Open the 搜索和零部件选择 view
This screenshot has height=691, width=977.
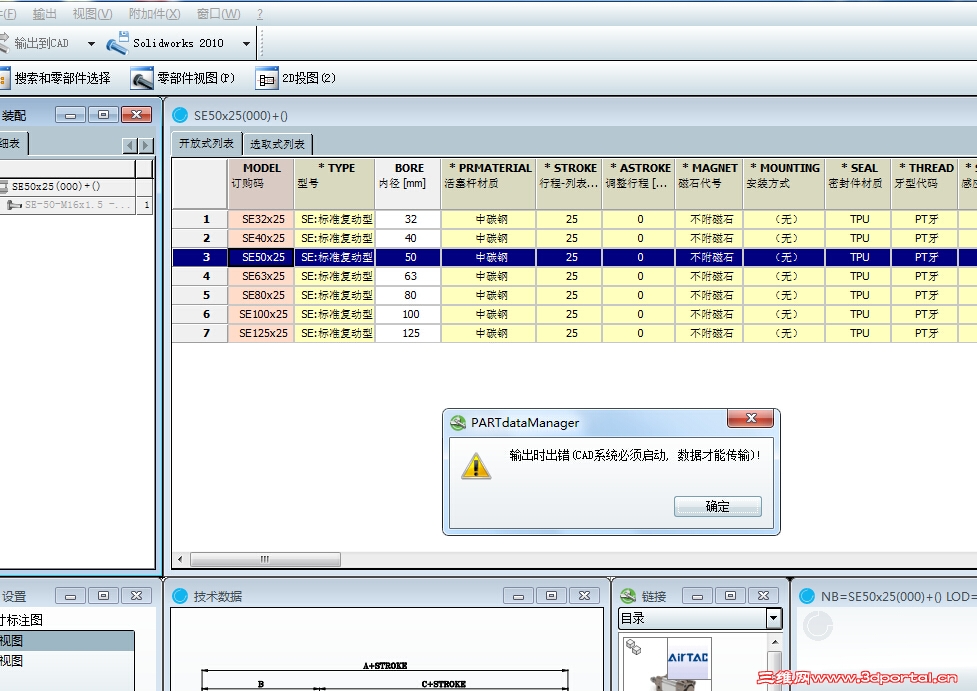pyautogui.click(x=55, y=78)
